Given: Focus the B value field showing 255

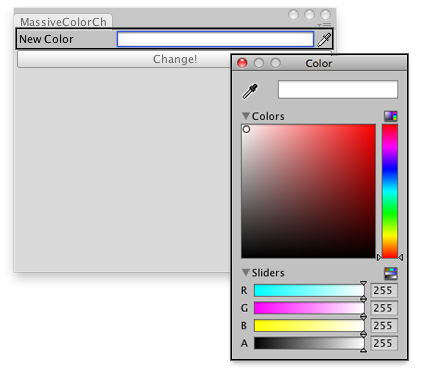Looking at the screenshot, I should coord(384,325).
